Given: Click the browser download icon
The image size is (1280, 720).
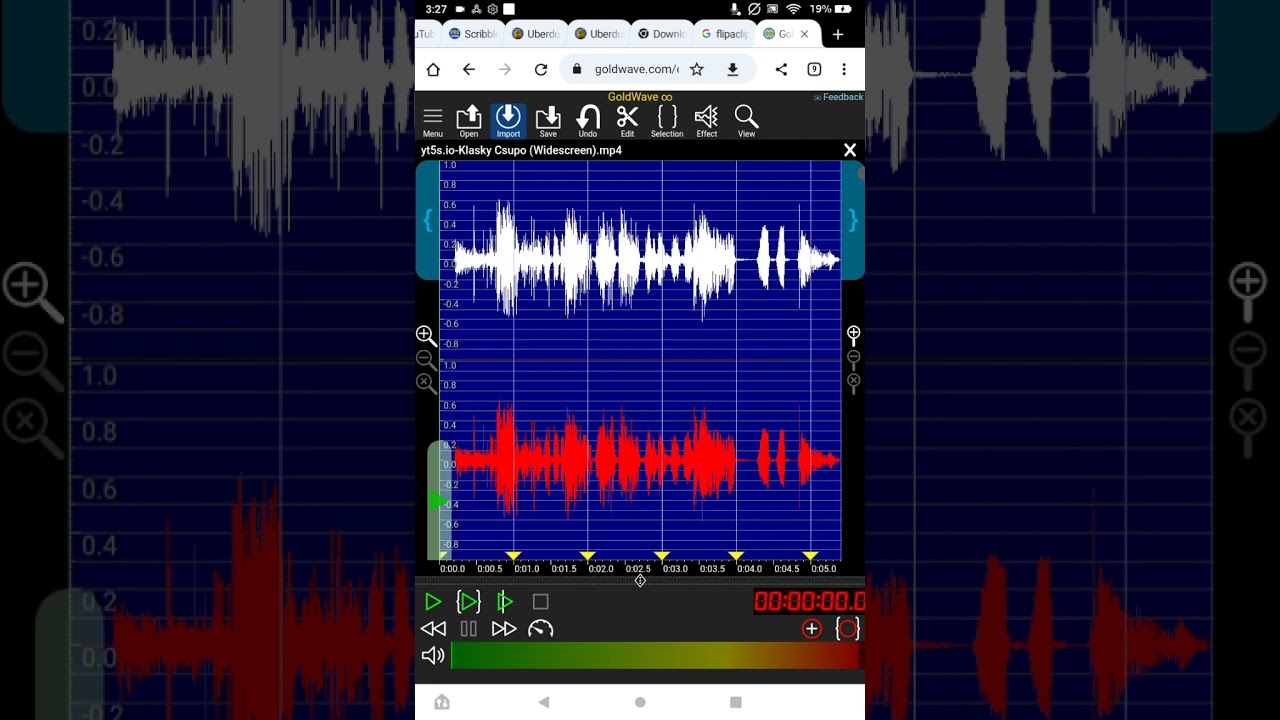Looking at the screenshot, I should [x=733, y=69].
